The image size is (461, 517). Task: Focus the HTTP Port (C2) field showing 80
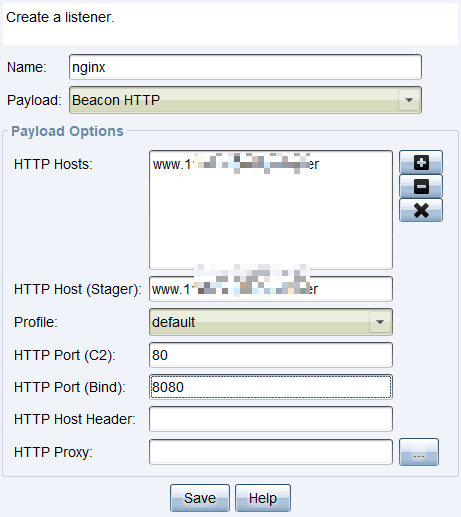coord(271,355)
